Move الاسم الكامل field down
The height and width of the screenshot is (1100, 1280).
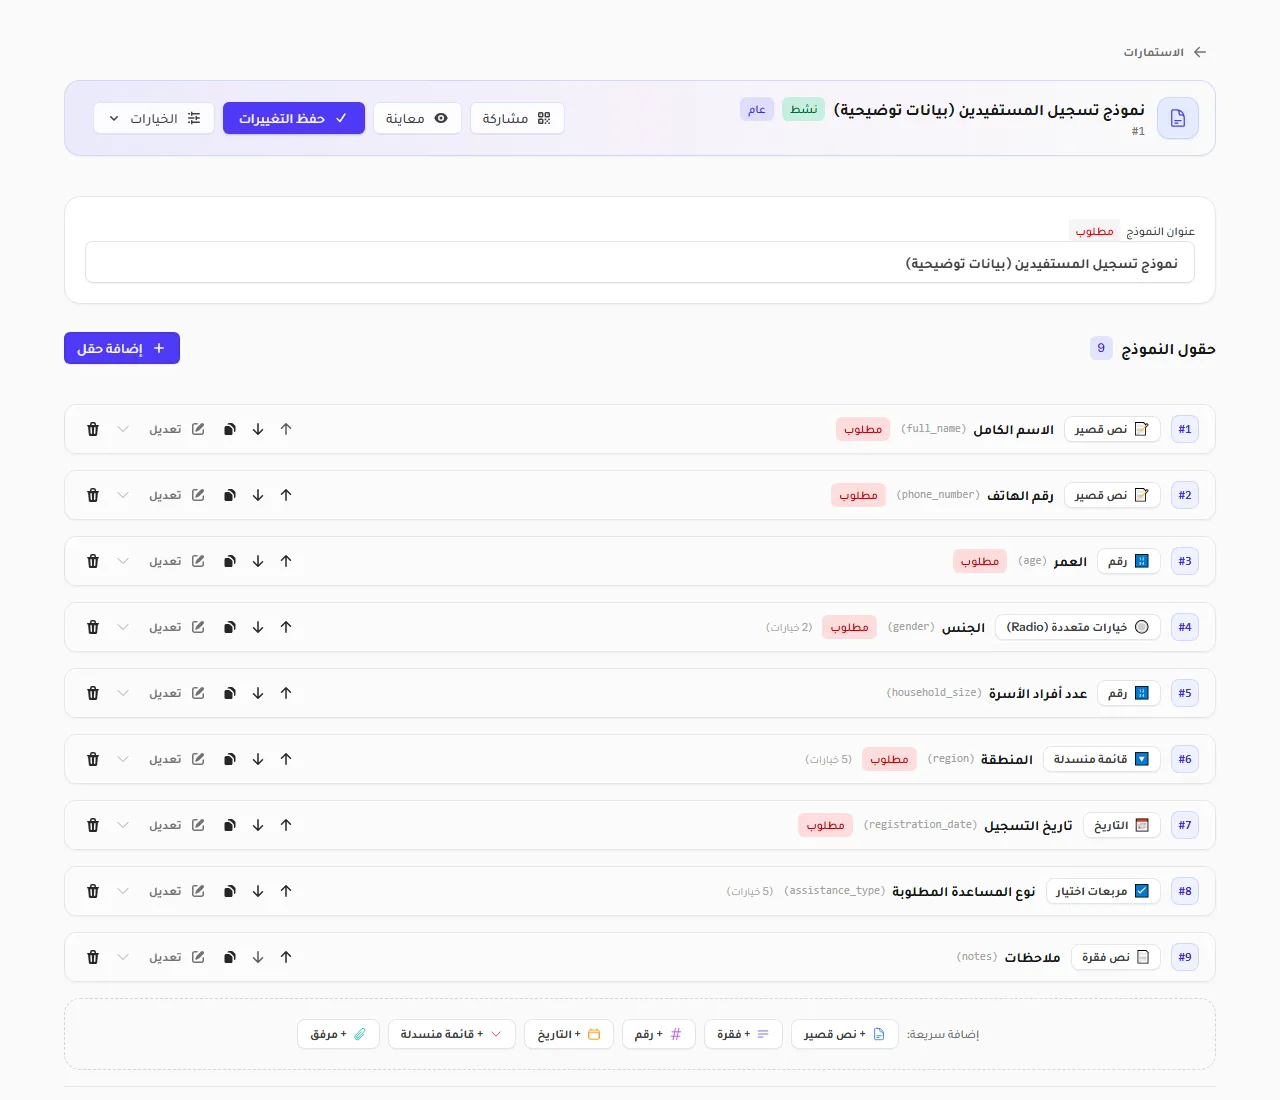pos(258,429)
